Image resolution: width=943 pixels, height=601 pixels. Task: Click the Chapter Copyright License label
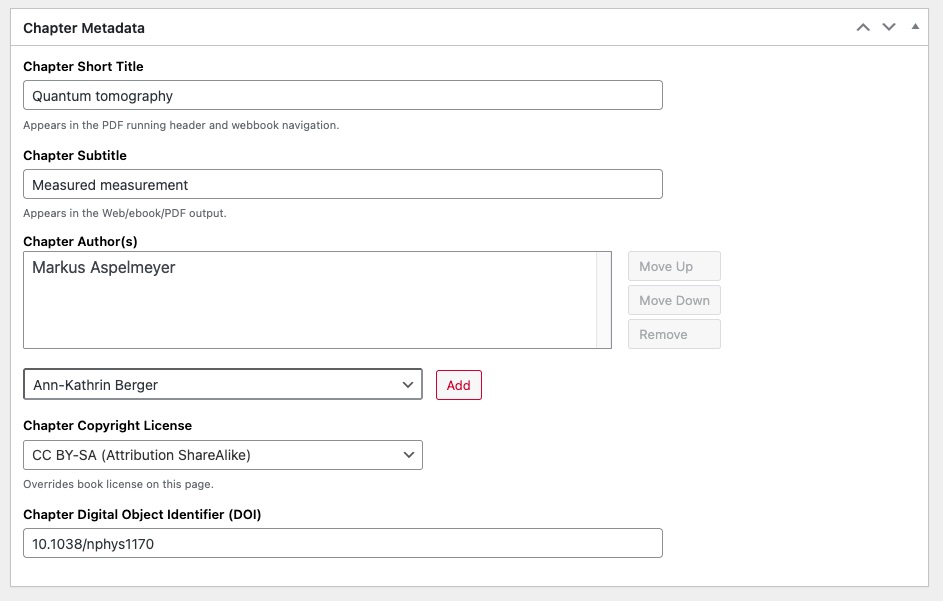(x=107, y=425)
